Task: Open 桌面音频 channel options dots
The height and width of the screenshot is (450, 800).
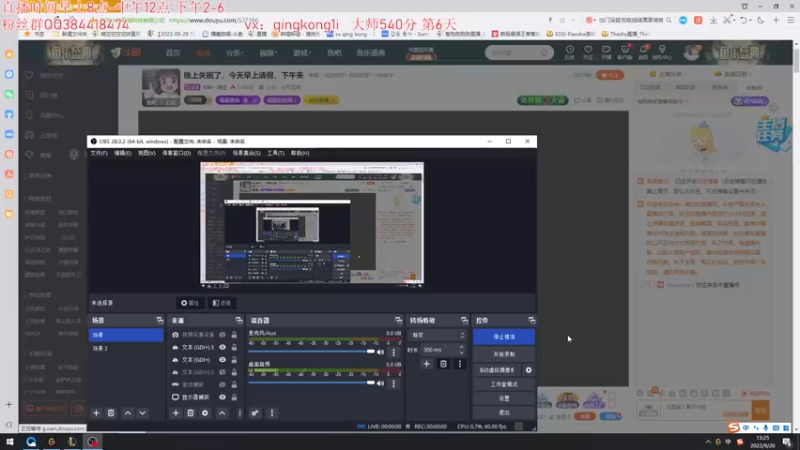Action: (x=393, y=383)
